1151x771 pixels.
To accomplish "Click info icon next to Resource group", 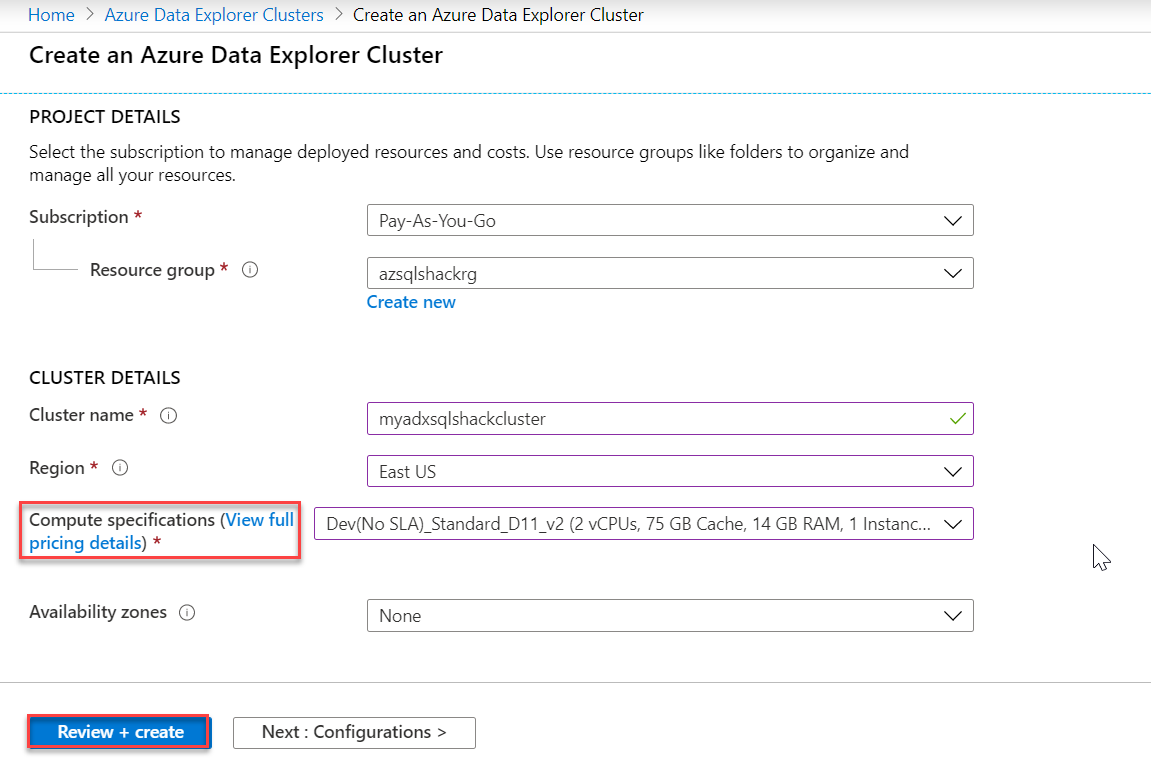I will (x=251, y=270).
